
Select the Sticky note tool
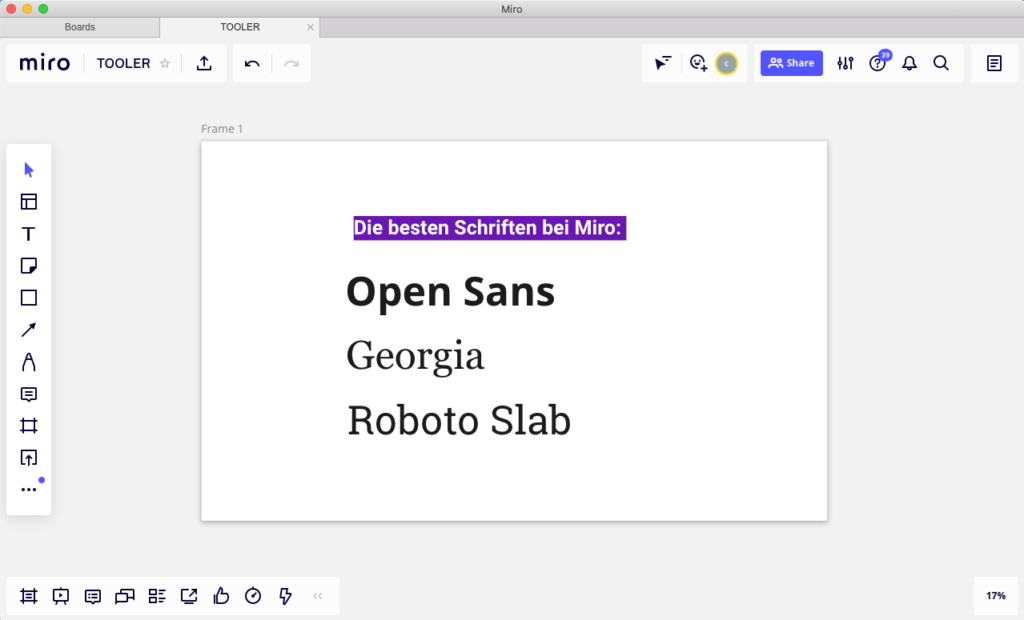pos(29,266)
